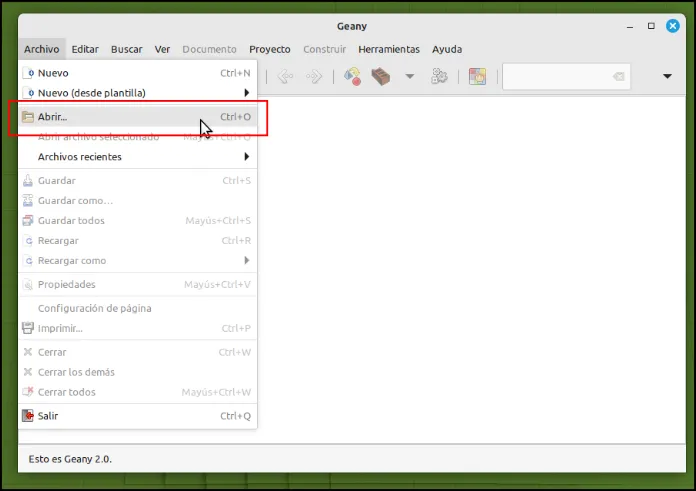Click the Guardar como icon

[x=28, y=201]
